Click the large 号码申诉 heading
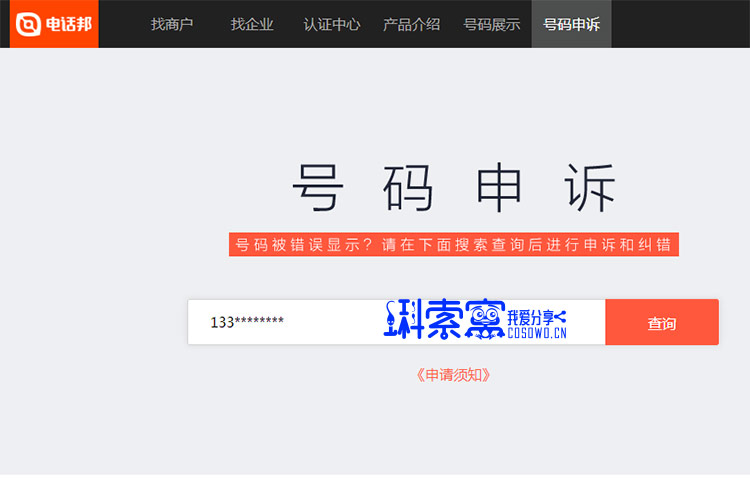Screen dimensions: 750x496 click(x=453, y=187)
